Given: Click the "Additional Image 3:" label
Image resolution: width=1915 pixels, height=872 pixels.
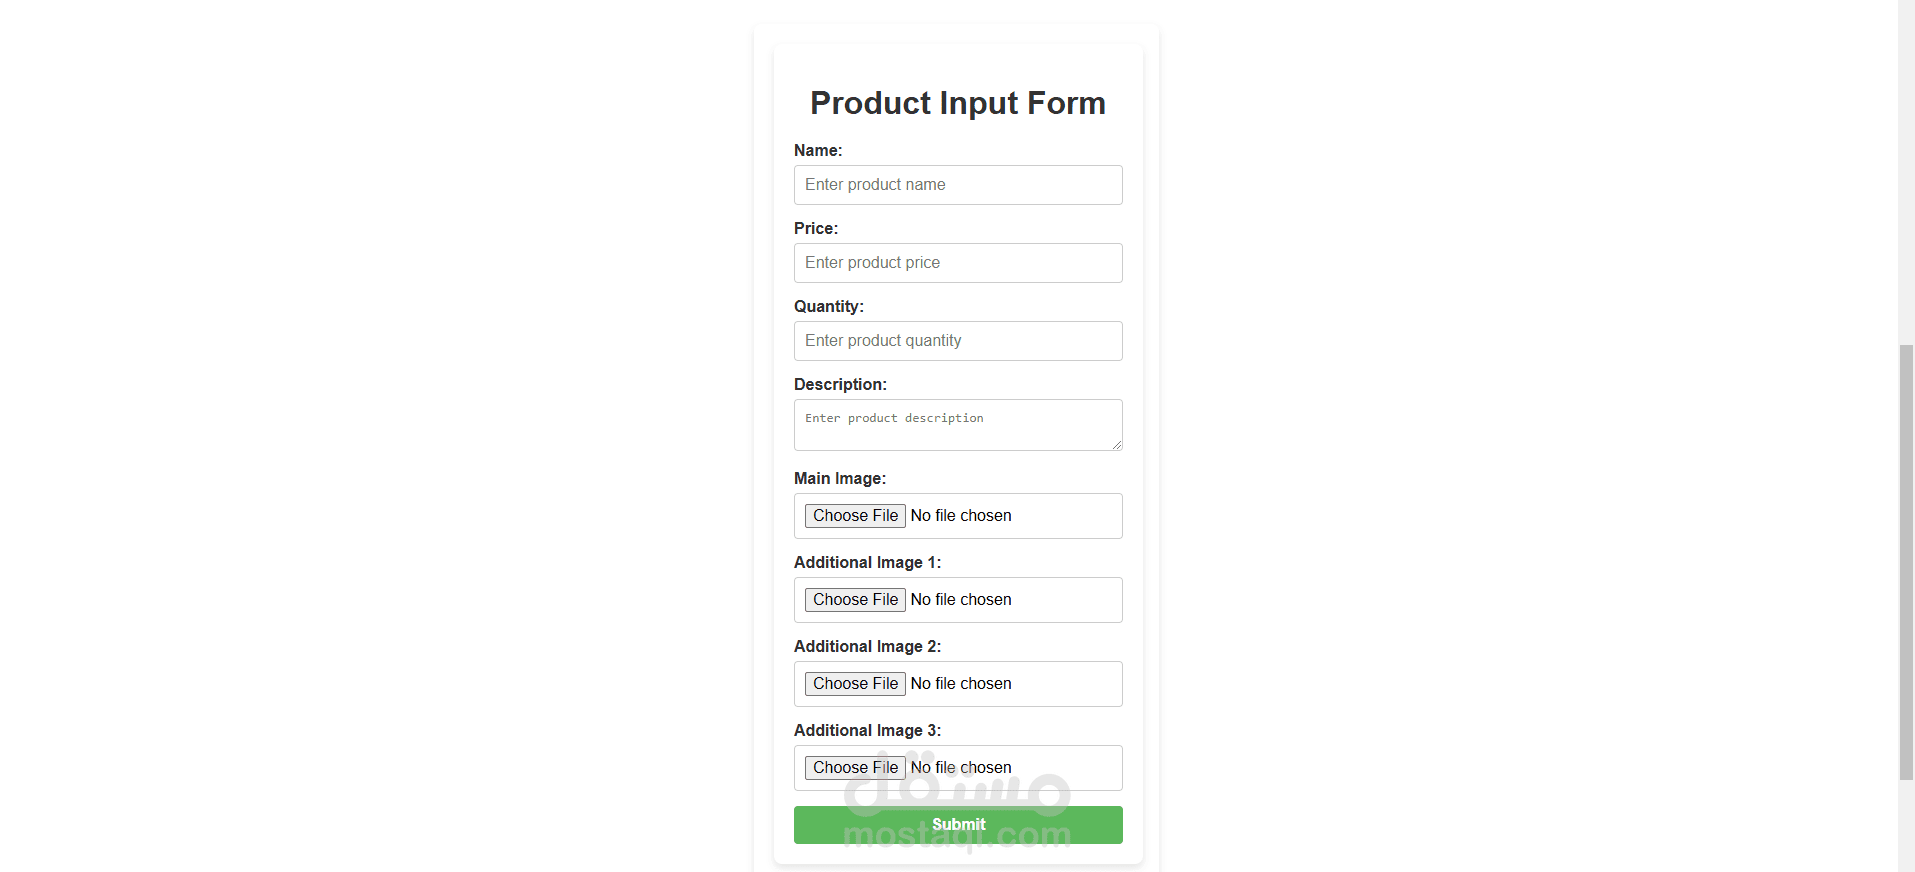Looking at the screenshot, I should pyautogui.click(x=867, y=731).
